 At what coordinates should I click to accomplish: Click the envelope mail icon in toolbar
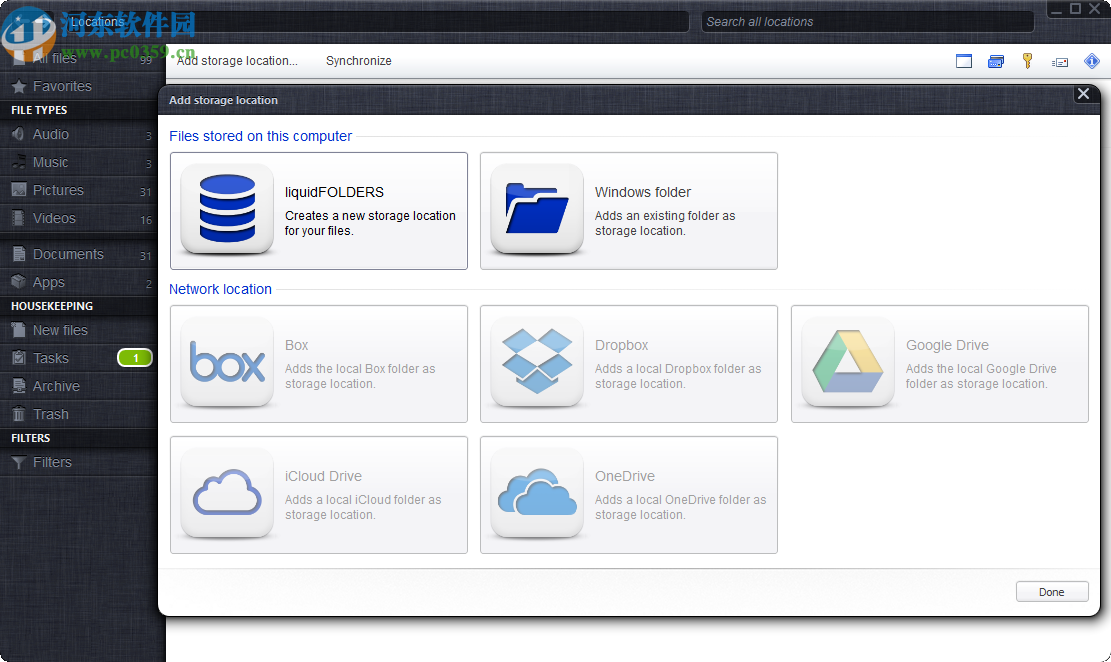[1060, 62]
